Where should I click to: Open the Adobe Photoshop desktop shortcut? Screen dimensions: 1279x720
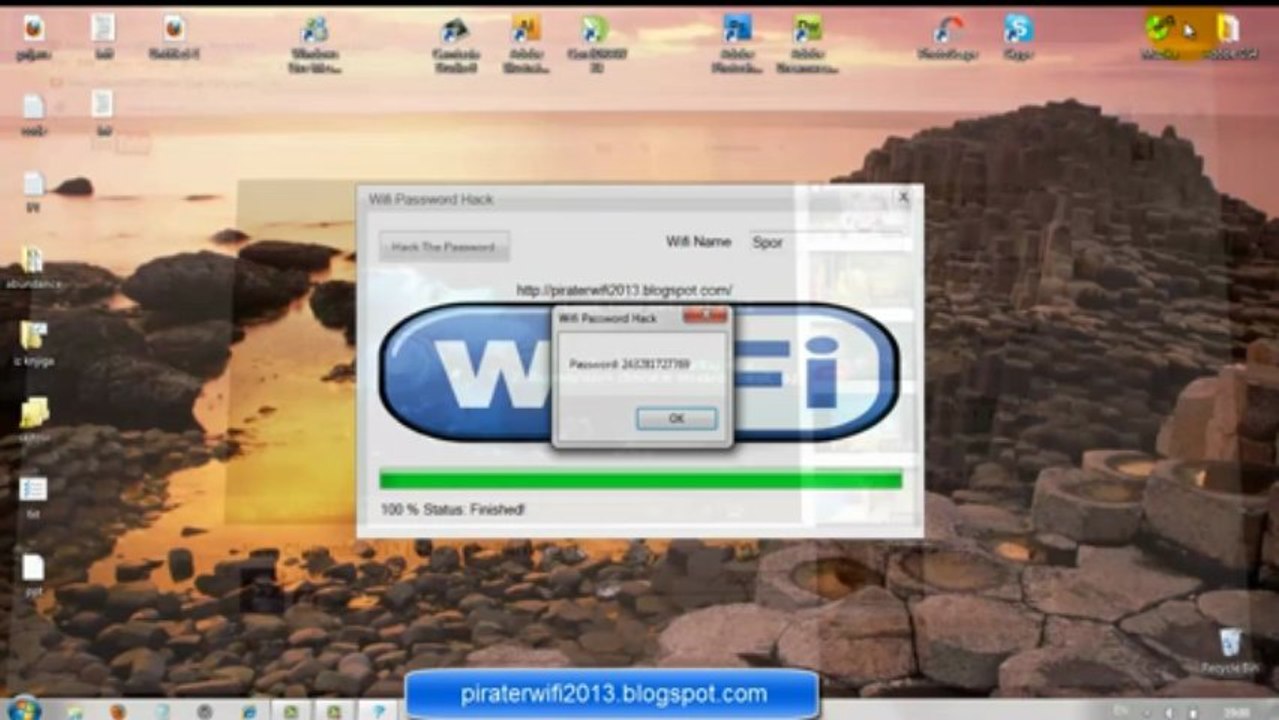click(738, 42)
